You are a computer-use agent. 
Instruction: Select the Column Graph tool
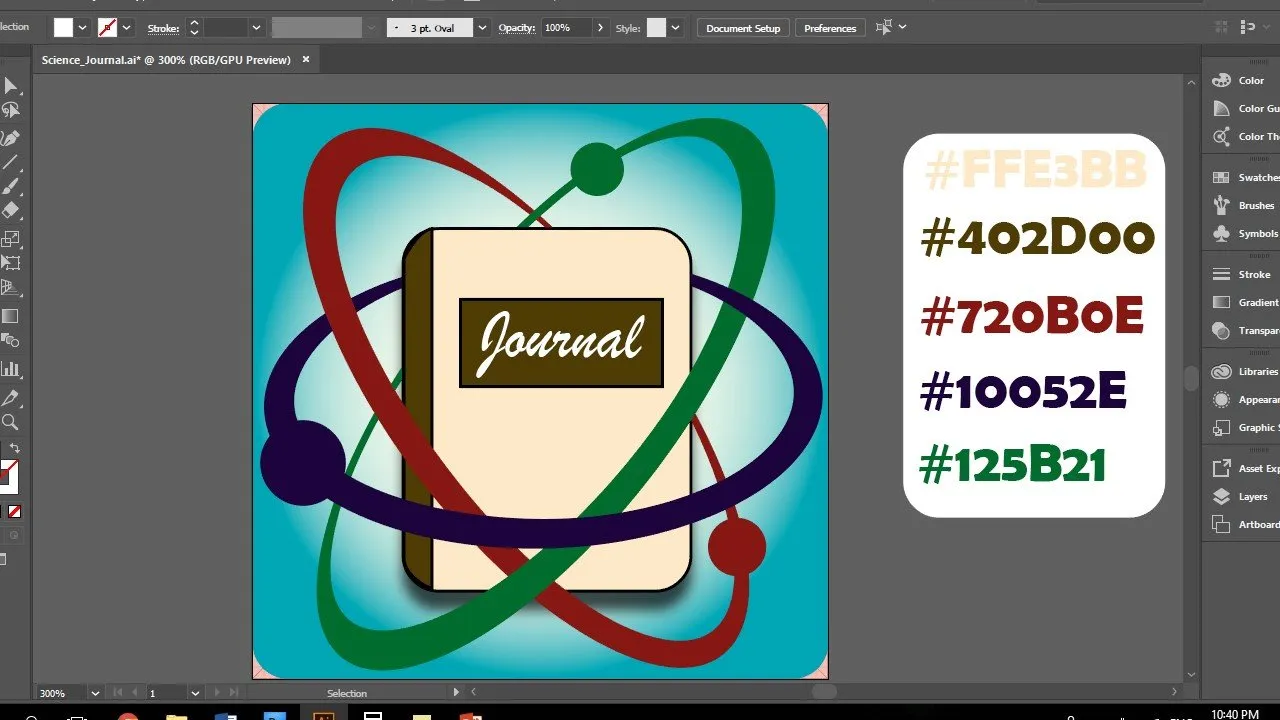(10, 369)
